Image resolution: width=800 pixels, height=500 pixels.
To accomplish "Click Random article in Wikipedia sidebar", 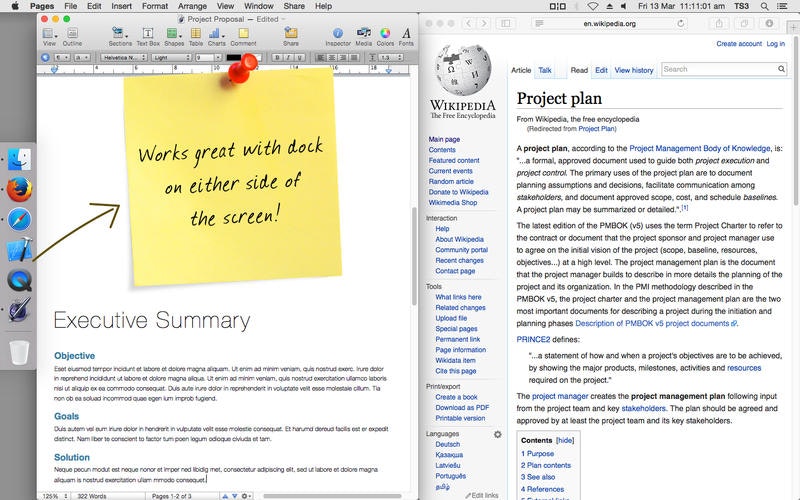I will 451,182.
